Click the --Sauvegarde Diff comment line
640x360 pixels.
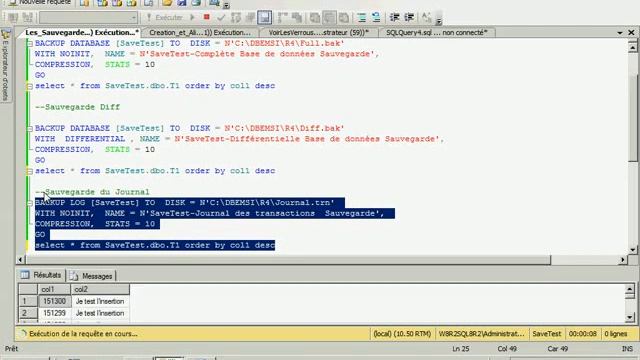[x=78, y=107]
